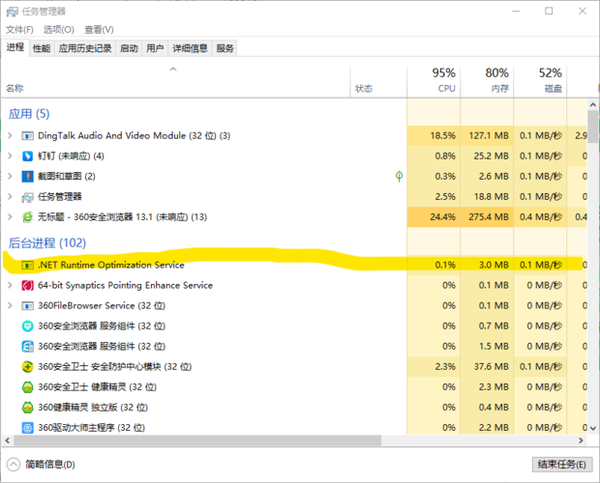Click the 18.5% CPU cell

point(434,135)
